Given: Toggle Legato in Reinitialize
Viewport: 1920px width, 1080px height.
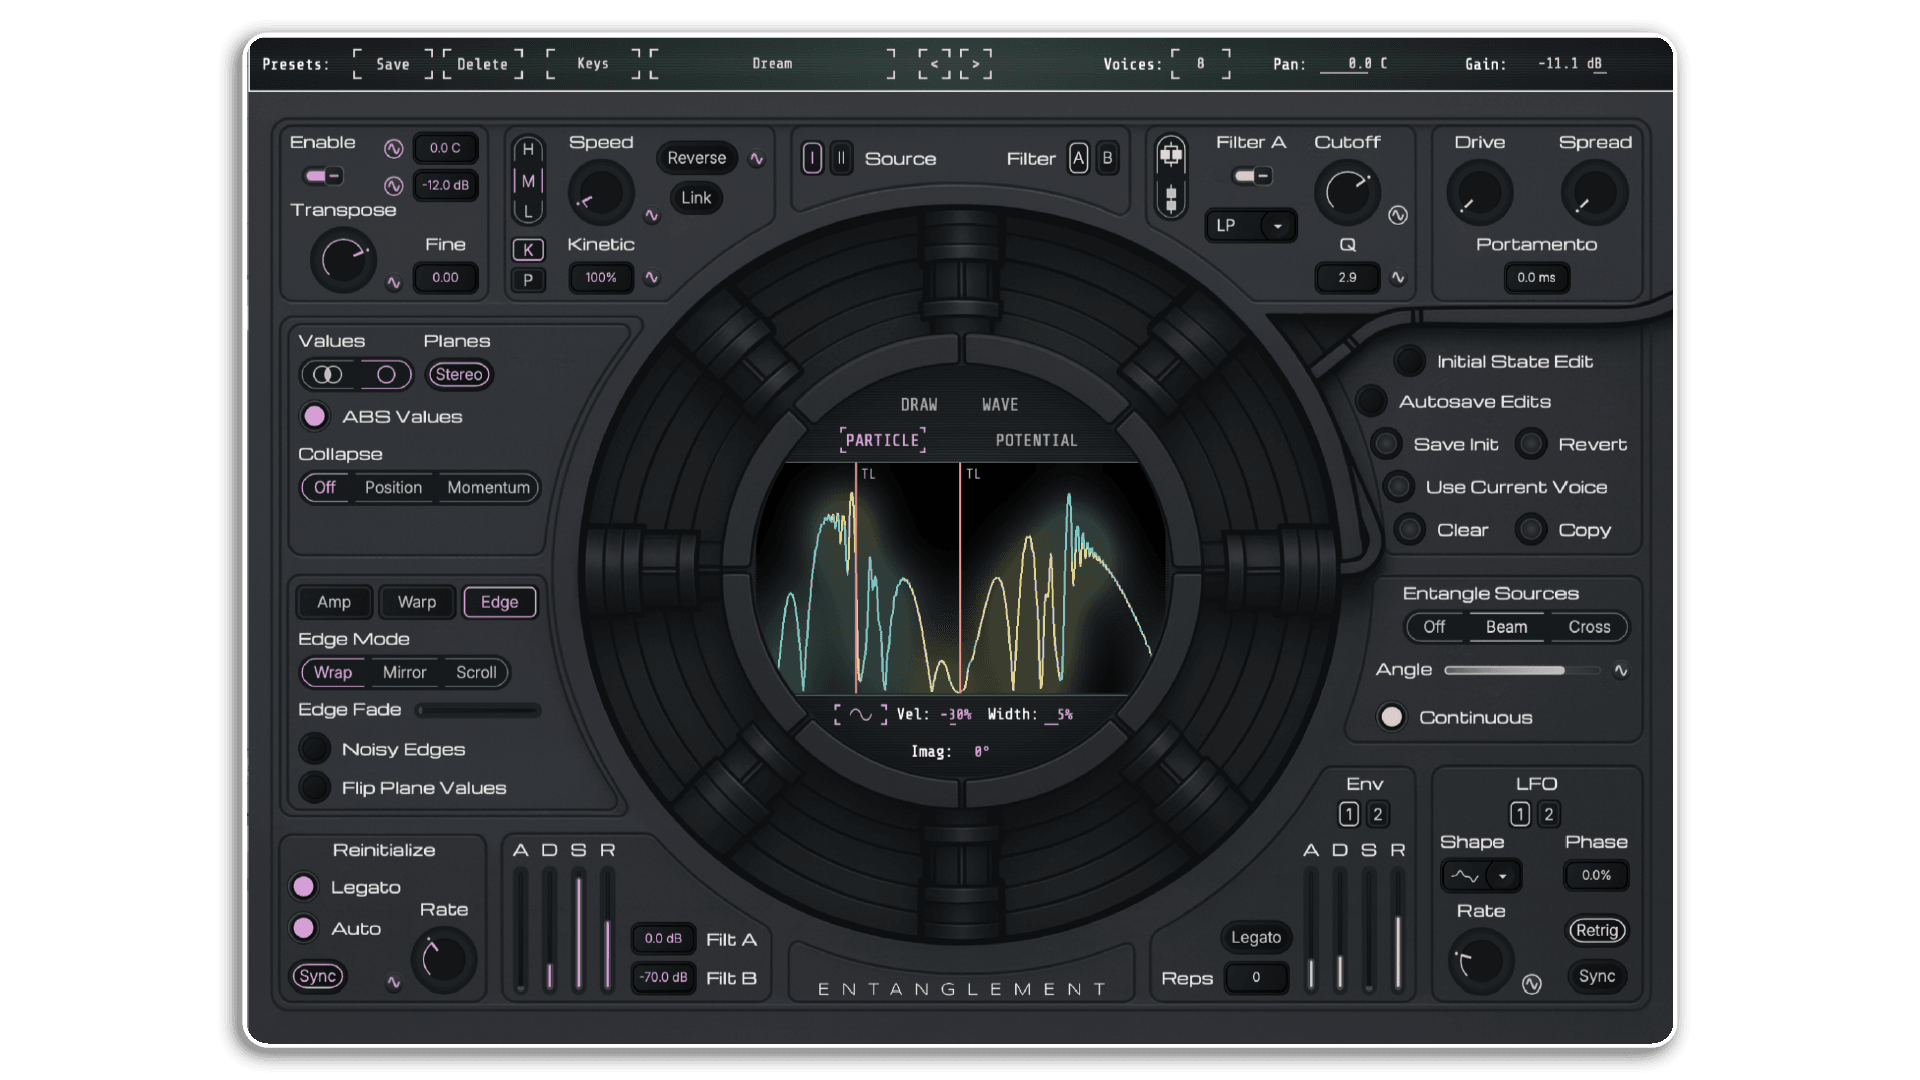Looking at the screenshot, I should [x=304, y=887].
